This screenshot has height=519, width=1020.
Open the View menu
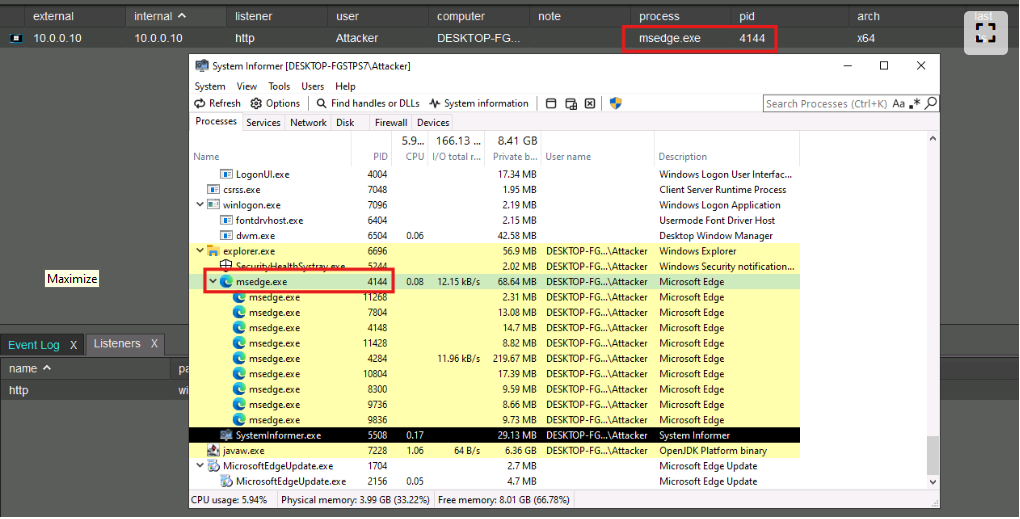click(247, 86)
